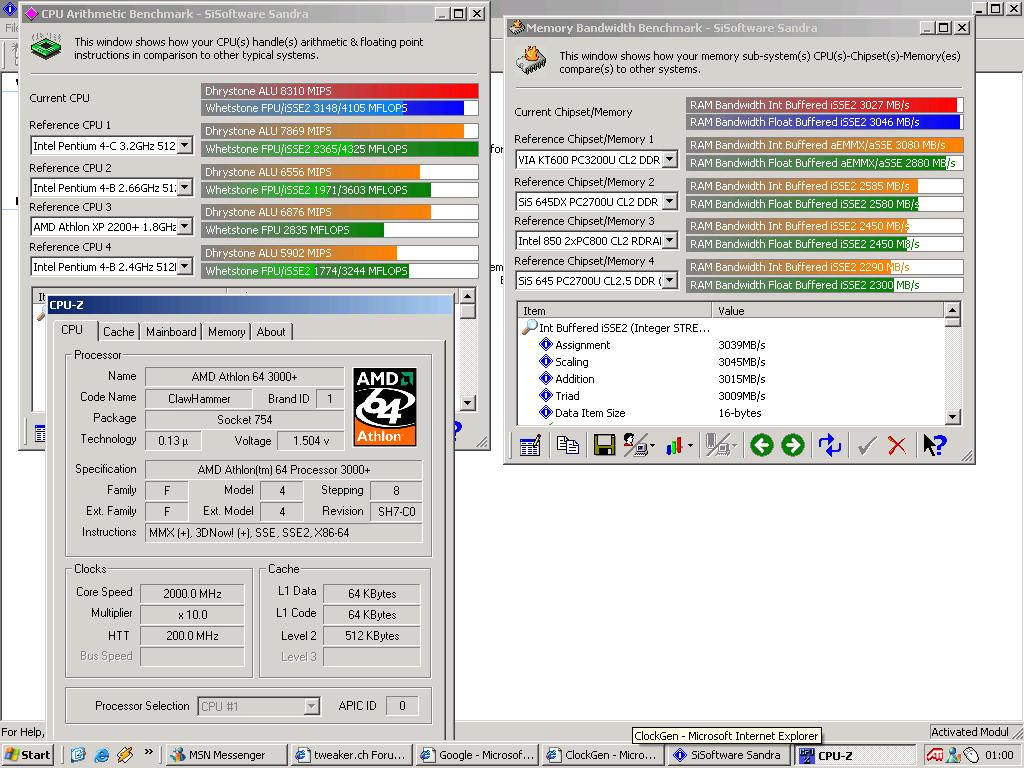Expand Reference Chipset/Memory 1 VIA KT600 dropdown
The width and height of the screenshot is (1024, 768).
[669, 160]
